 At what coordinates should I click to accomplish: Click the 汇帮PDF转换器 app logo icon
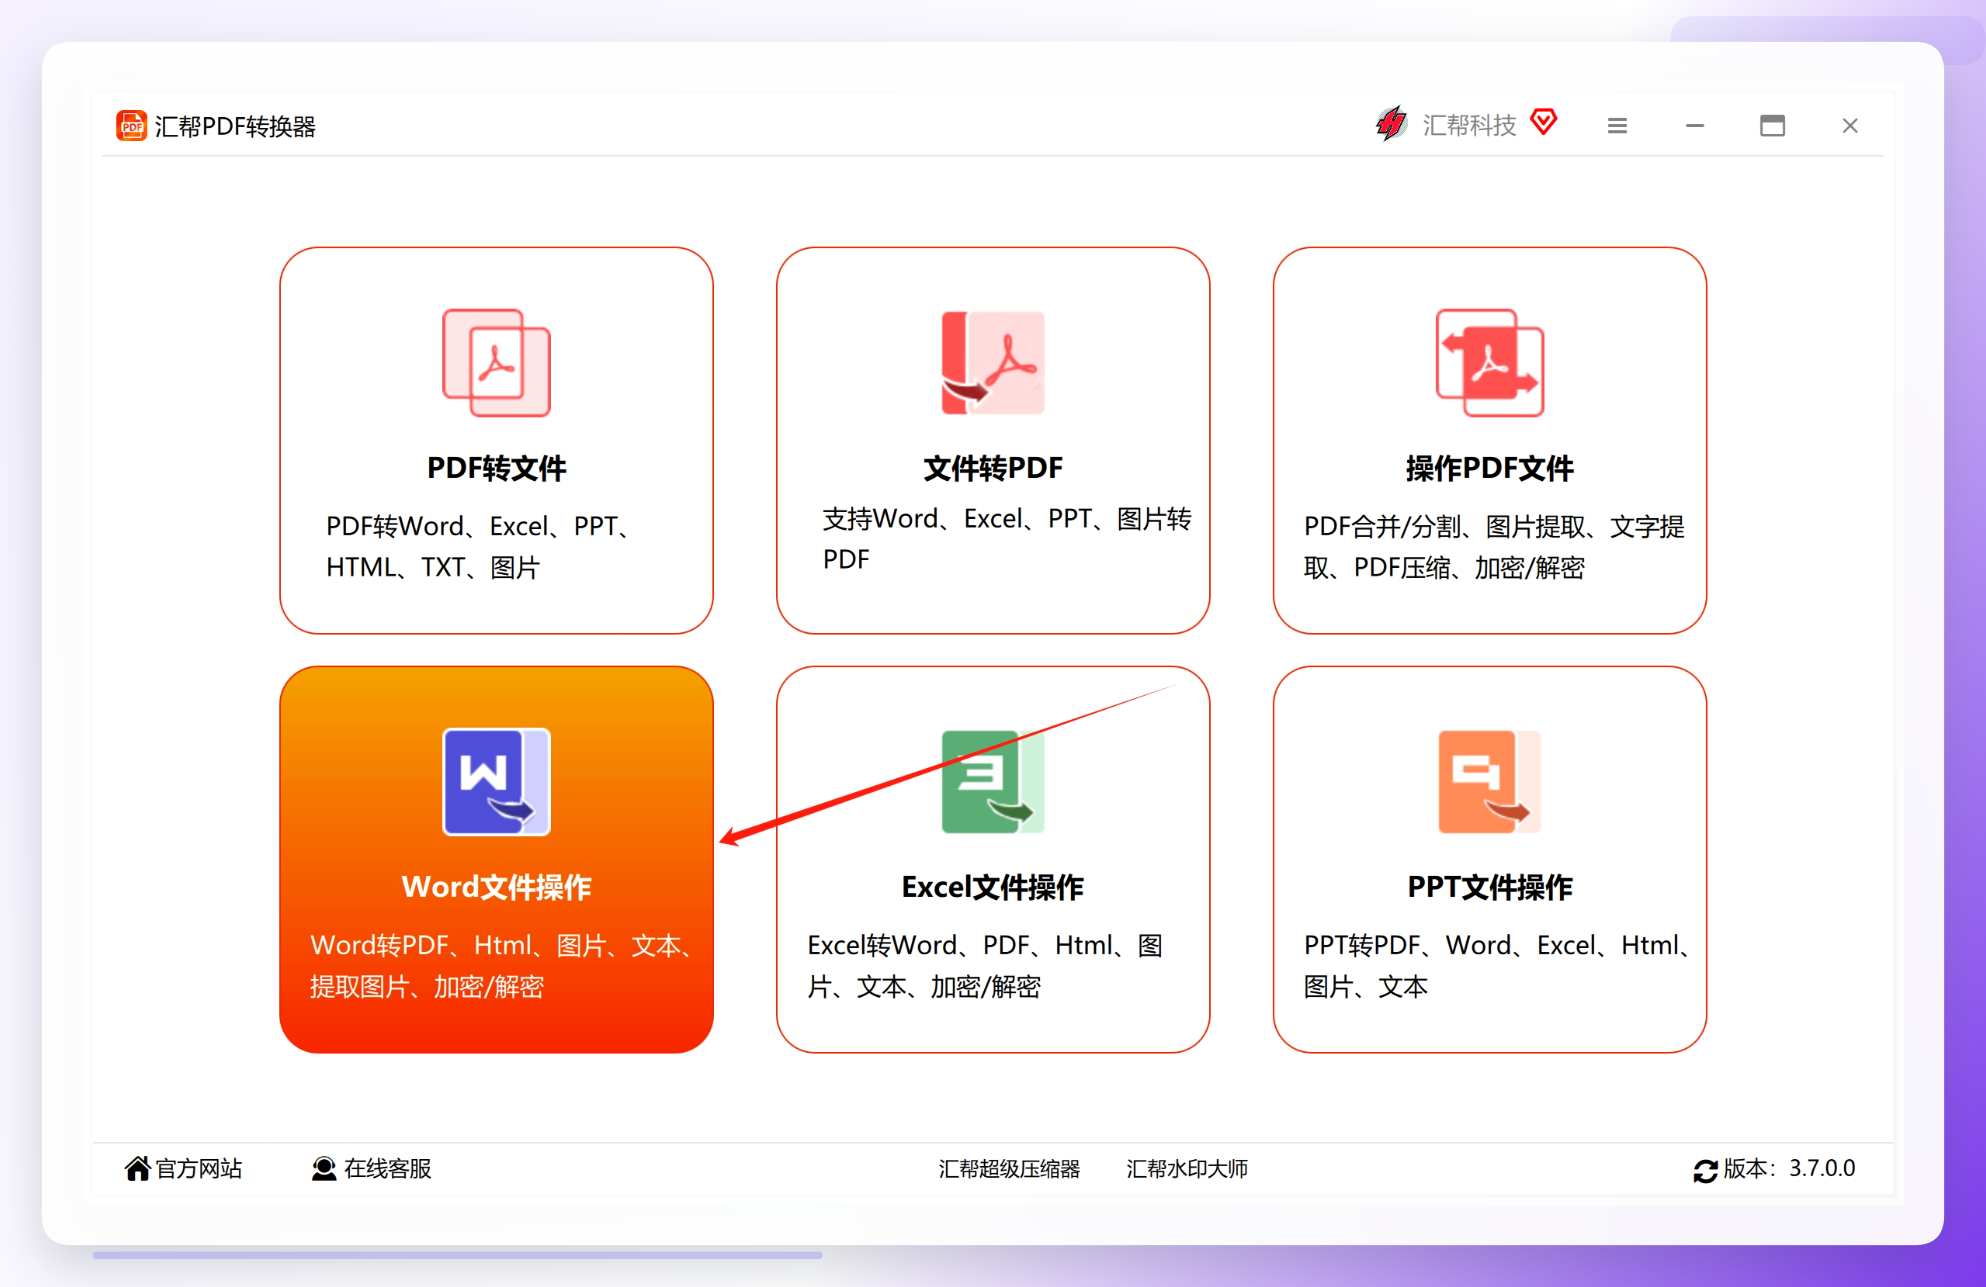click(131, 126)
